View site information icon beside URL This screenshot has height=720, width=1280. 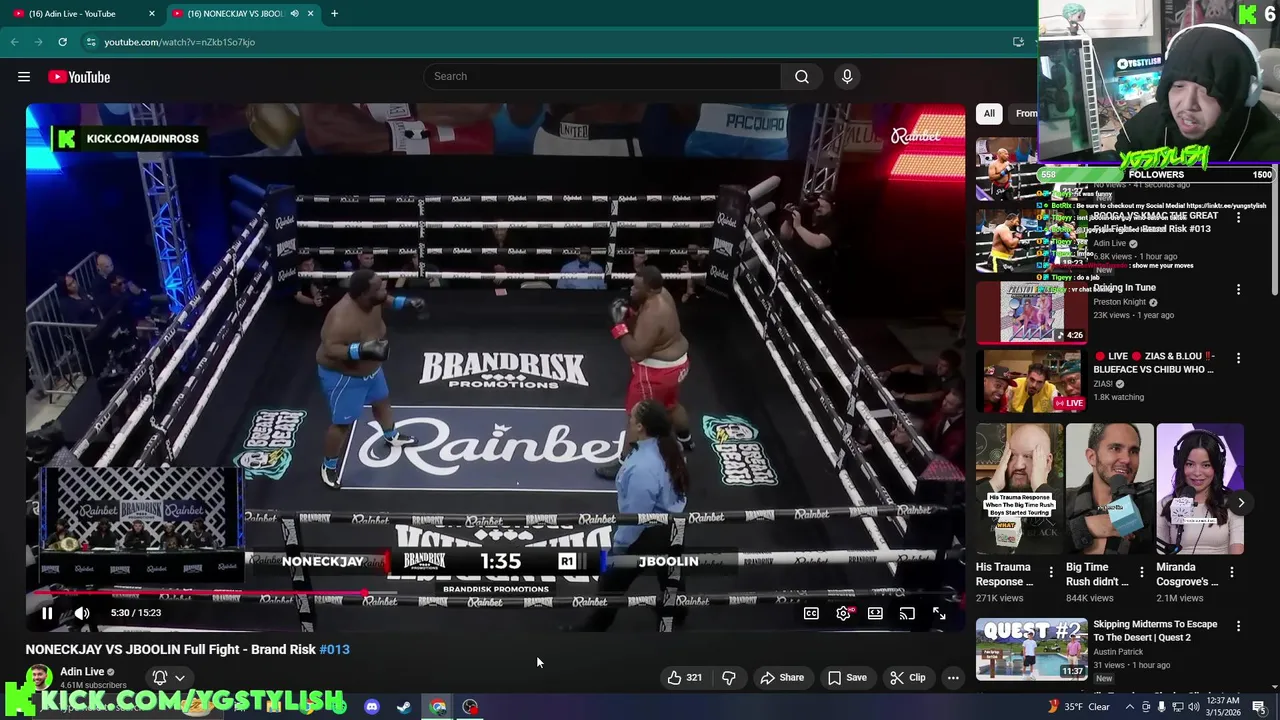(x=91, y=42)
